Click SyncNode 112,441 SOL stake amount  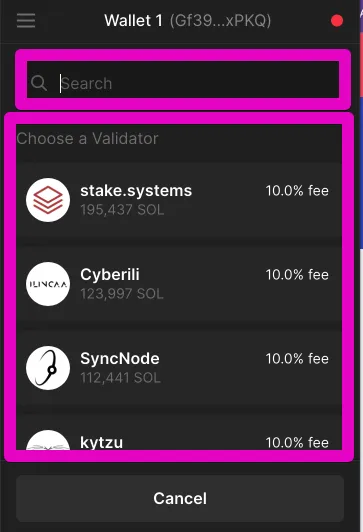click(120, 378)
